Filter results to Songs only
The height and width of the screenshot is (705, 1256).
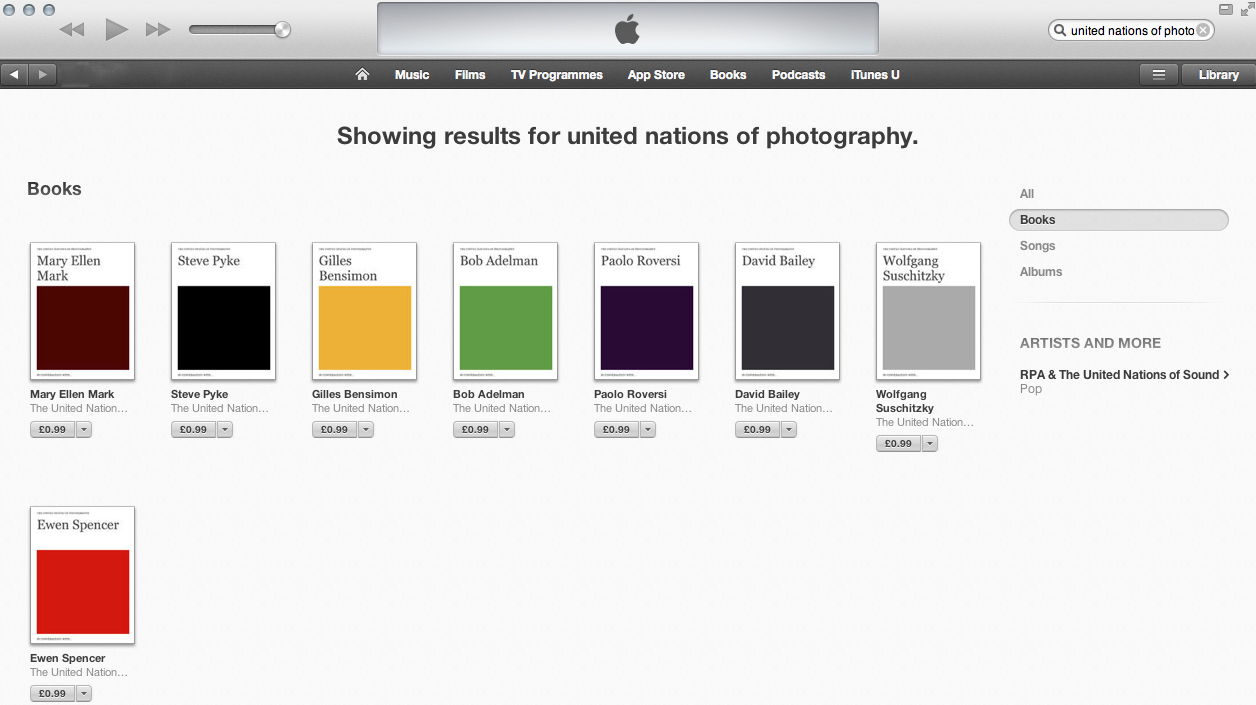pyautogui.click(x=1037, y=245)
